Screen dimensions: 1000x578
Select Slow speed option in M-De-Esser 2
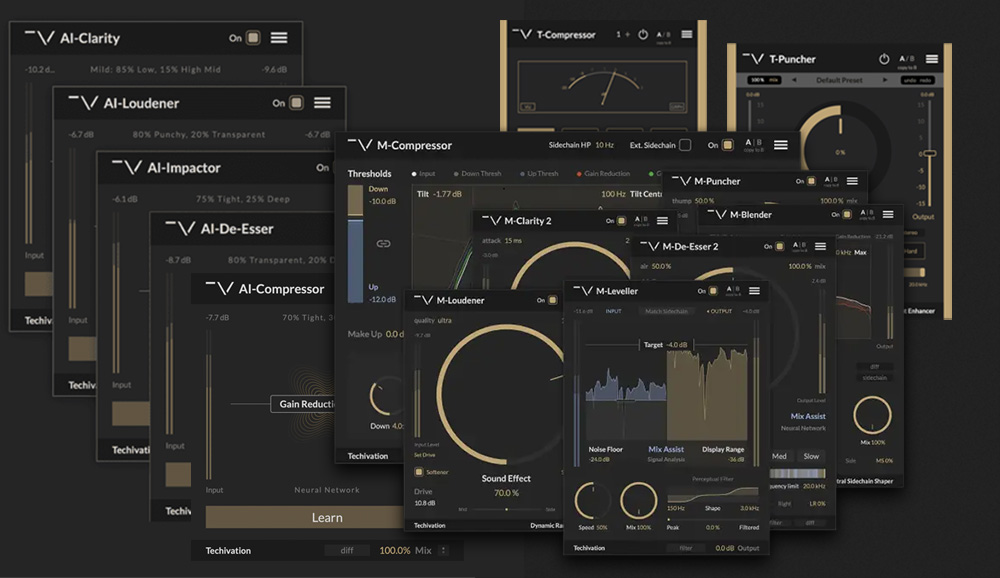[811, 456]
